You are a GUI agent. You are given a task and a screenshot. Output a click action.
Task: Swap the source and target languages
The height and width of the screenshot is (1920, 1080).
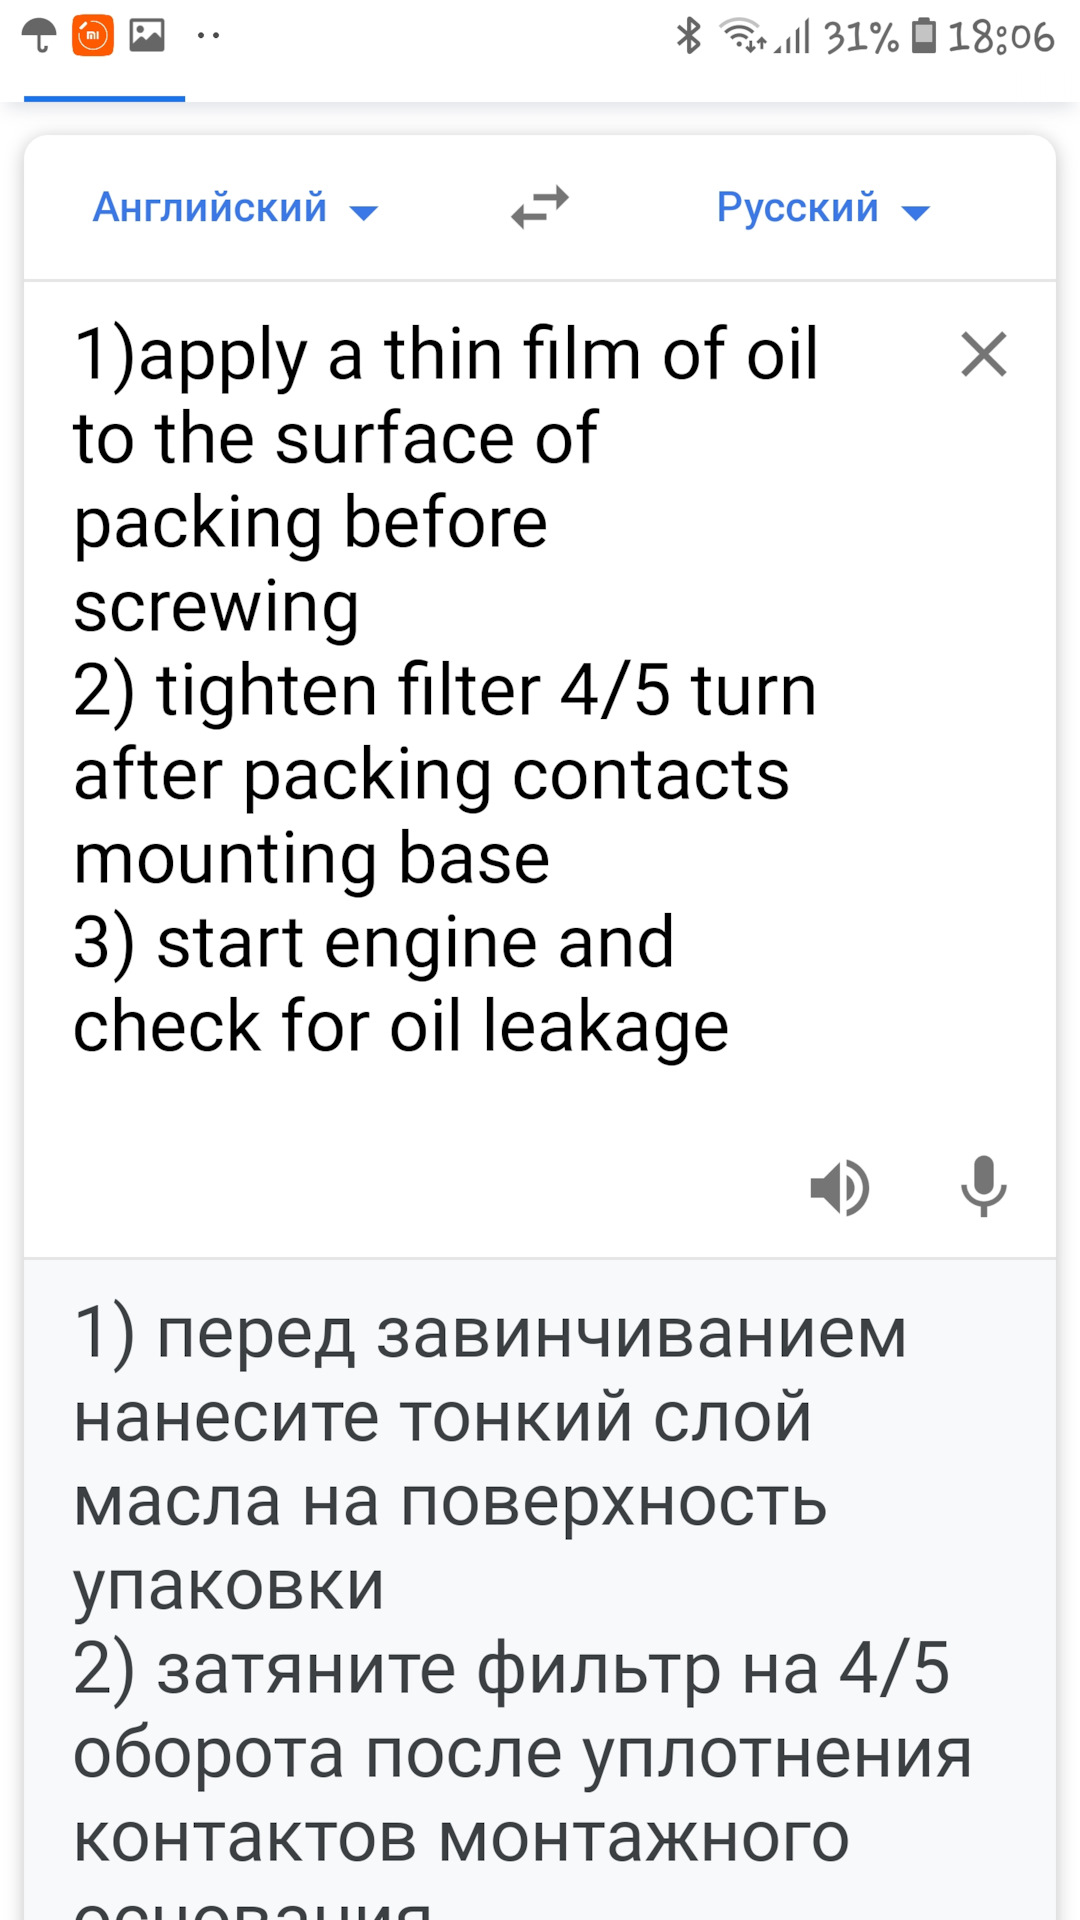[540, 208]
